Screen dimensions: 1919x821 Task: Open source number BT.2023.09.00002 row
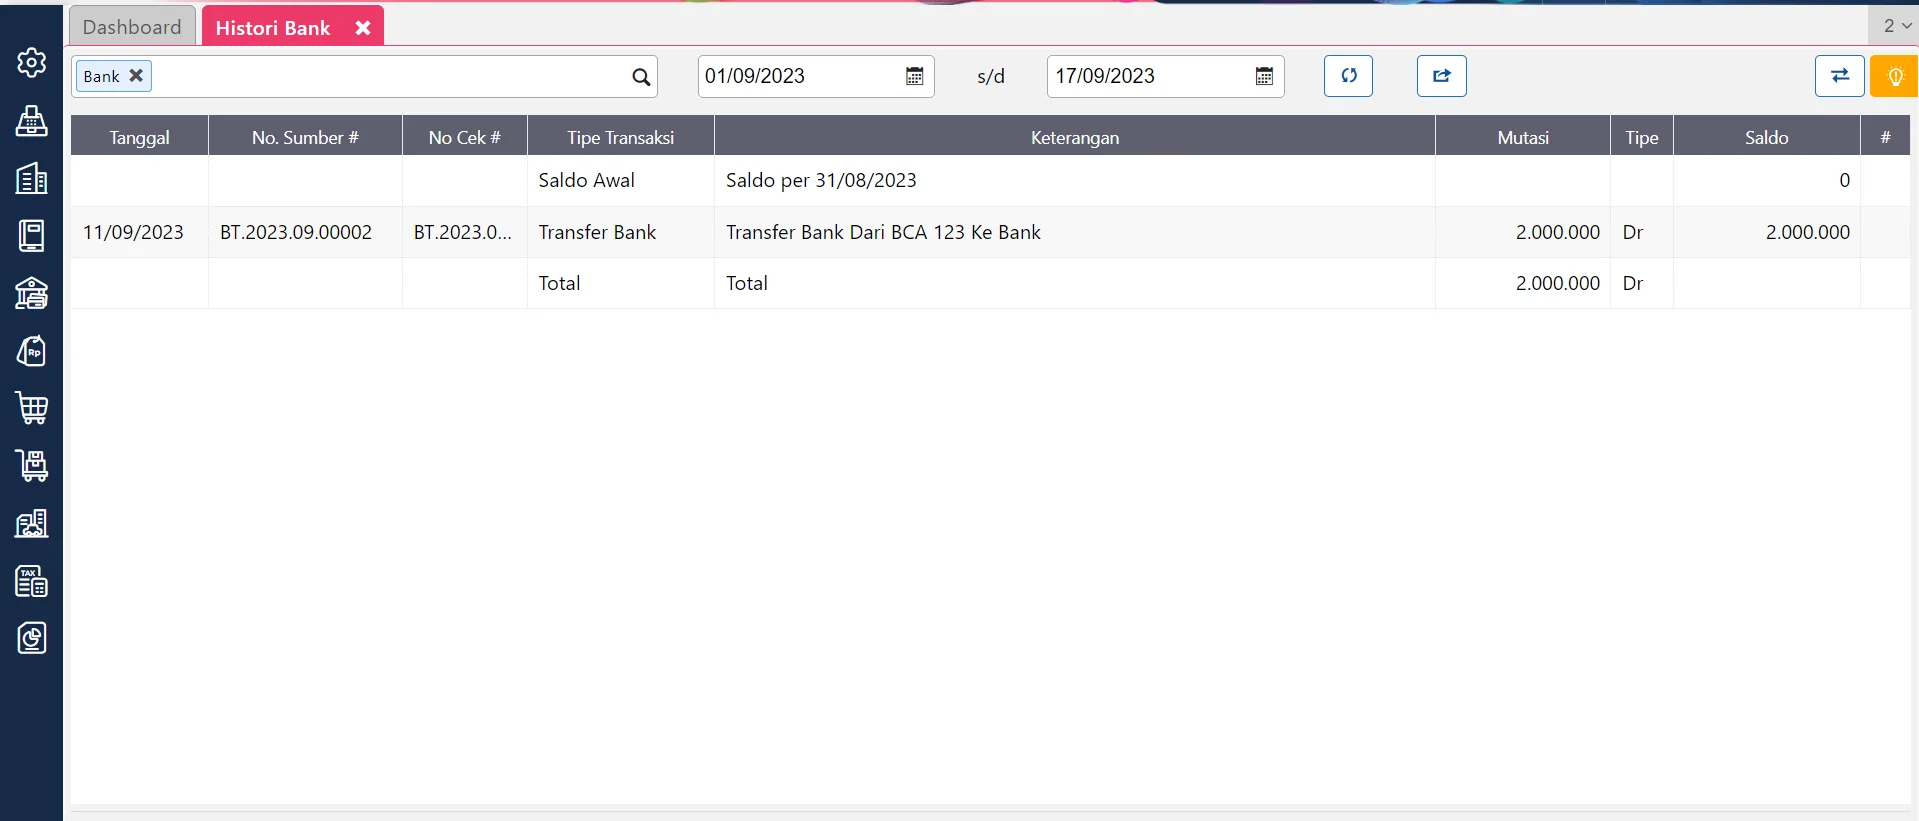point(296,232)
